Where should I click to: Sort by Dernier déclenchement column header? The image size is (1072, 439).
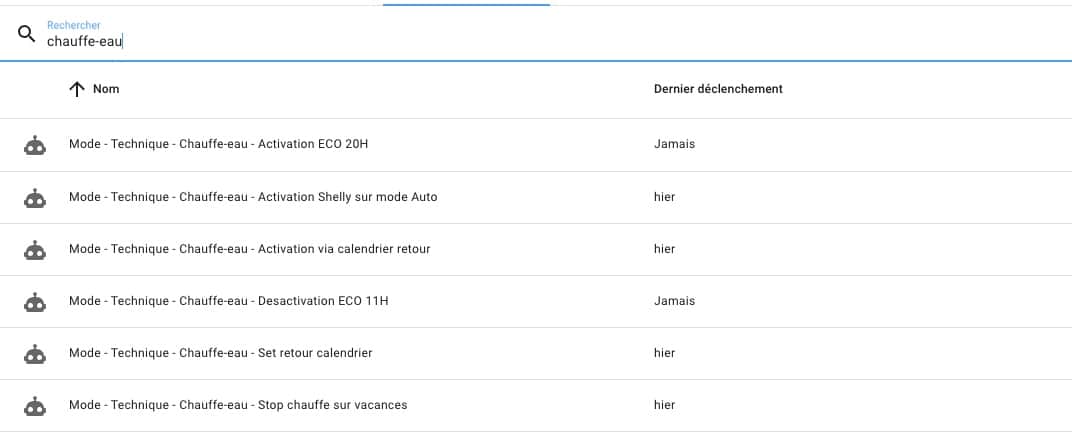pos(718,89)
